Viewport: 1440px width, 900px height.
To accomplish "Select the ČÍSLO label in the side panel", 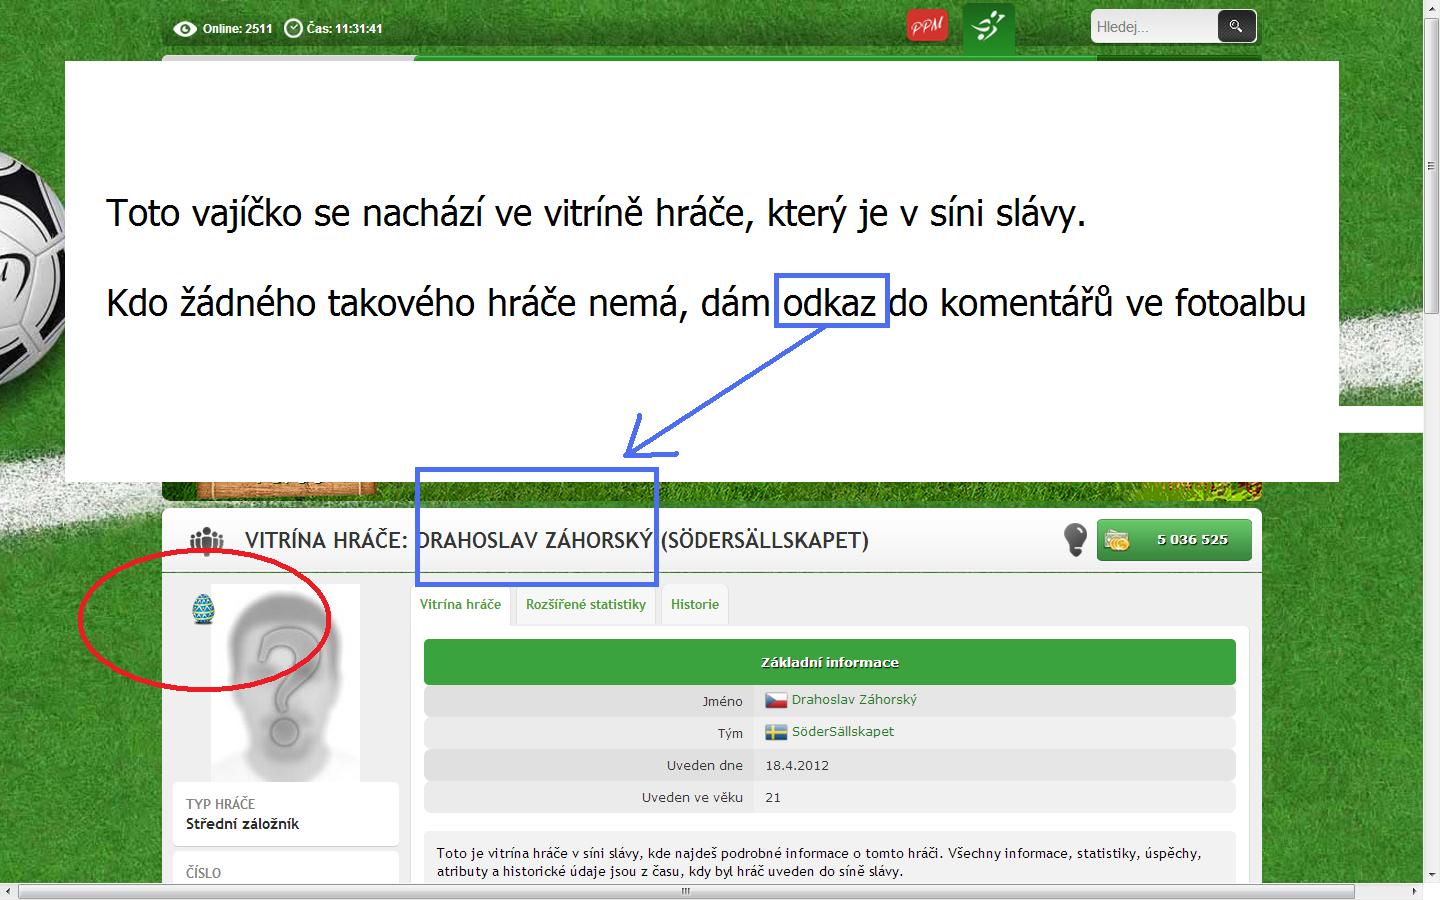I will [x=203, y=873].
